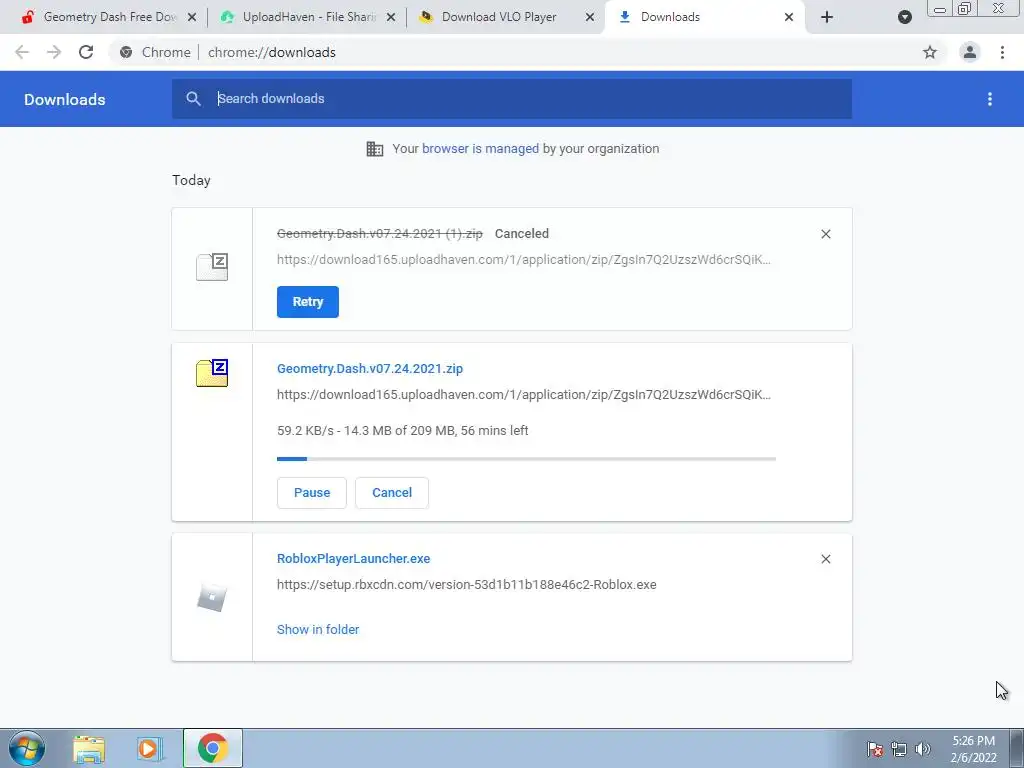
Task: Click the Chrome taskbar icon
Action: (212, 748)
